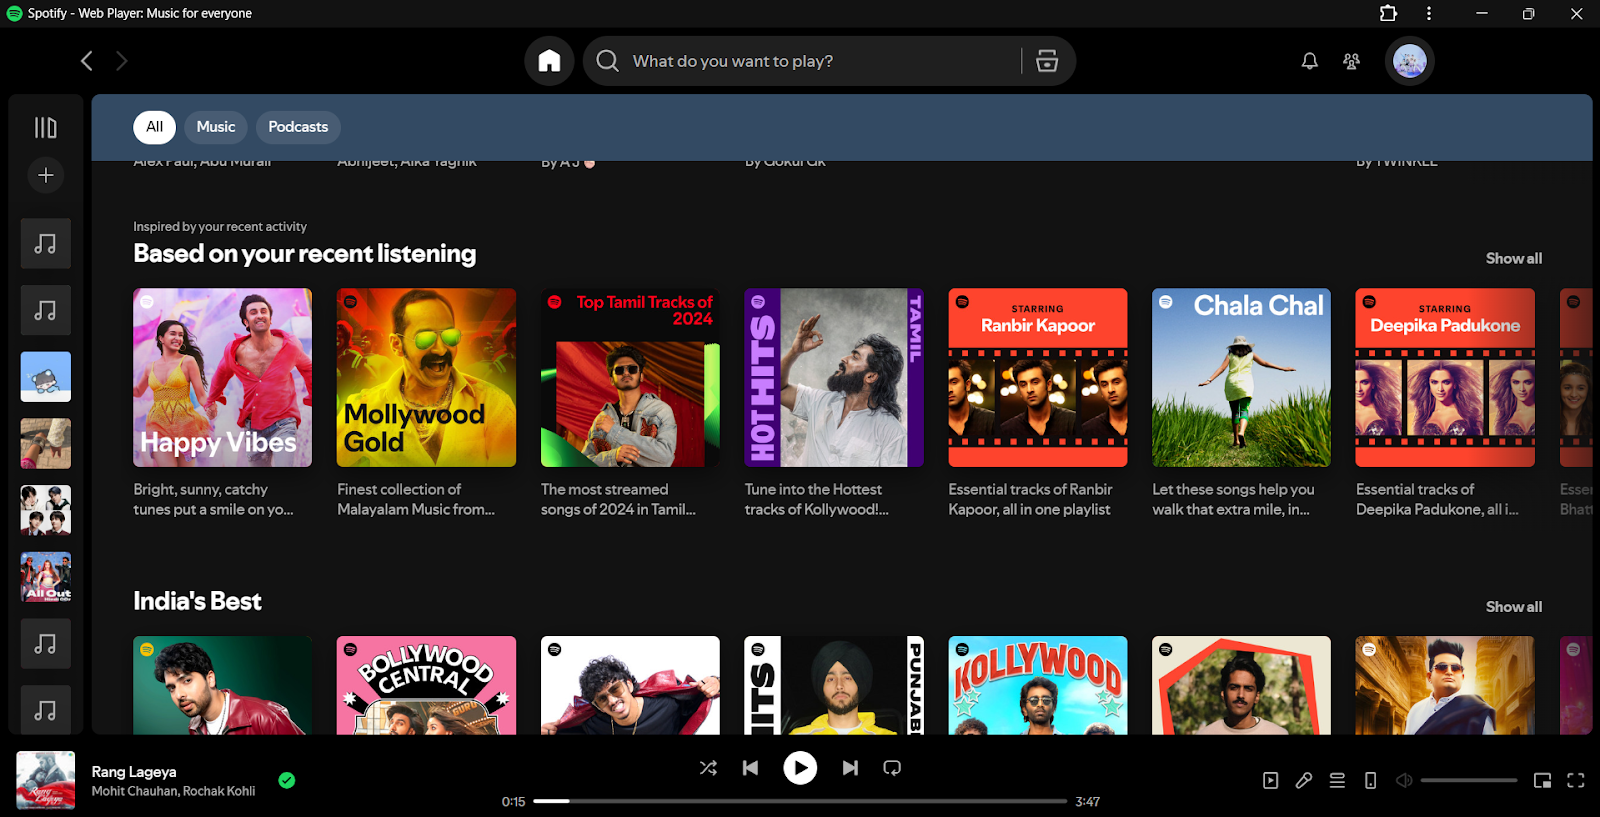Navigate forward with right arrow
This screenshot has width=1600, height=817.
(x=122, y=61)
